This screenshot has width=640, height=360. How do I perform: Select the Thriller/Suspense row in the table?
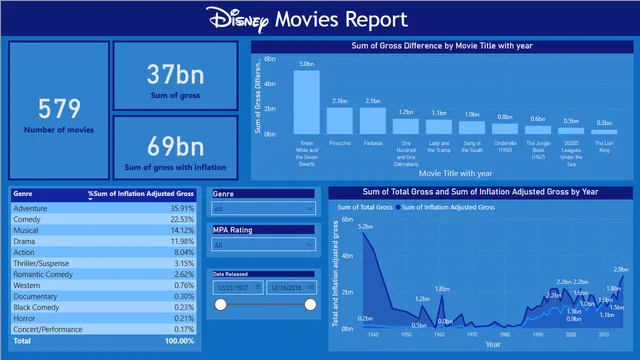point(104,263)
